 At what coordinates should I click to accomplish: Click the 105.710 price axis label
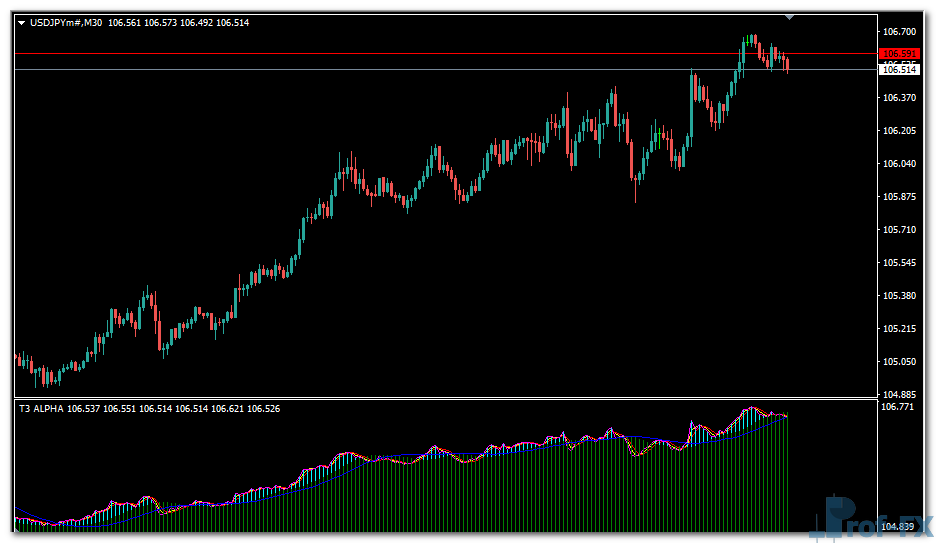point(899,230)
